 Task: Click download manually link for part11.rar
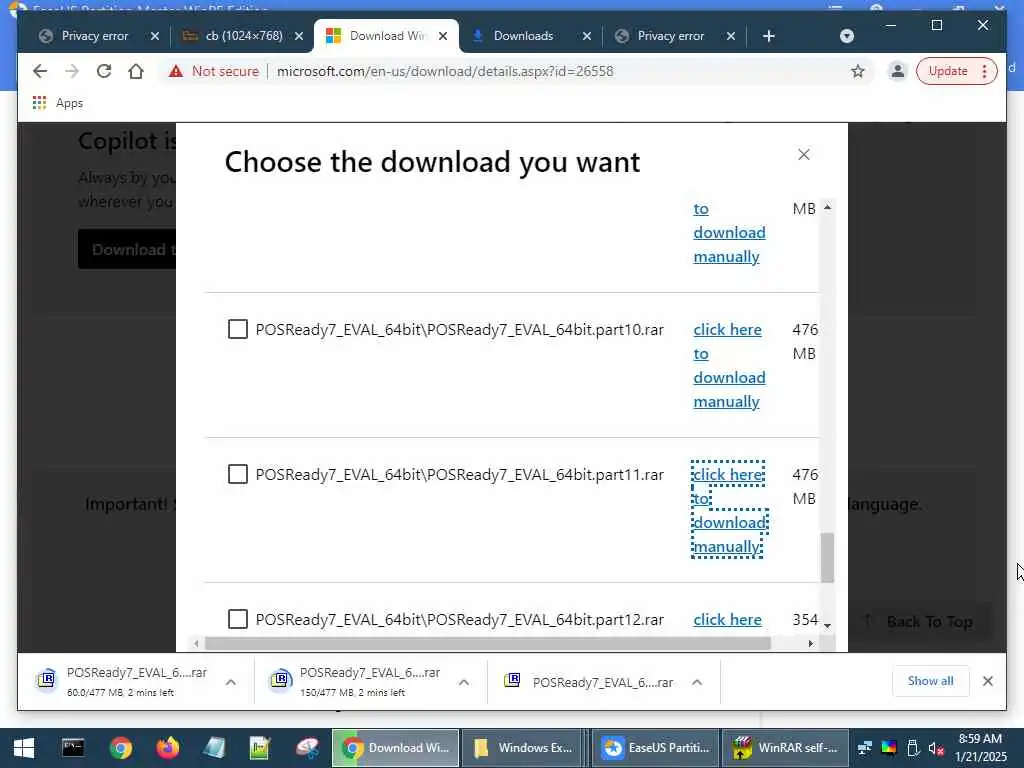pos(729,510)
